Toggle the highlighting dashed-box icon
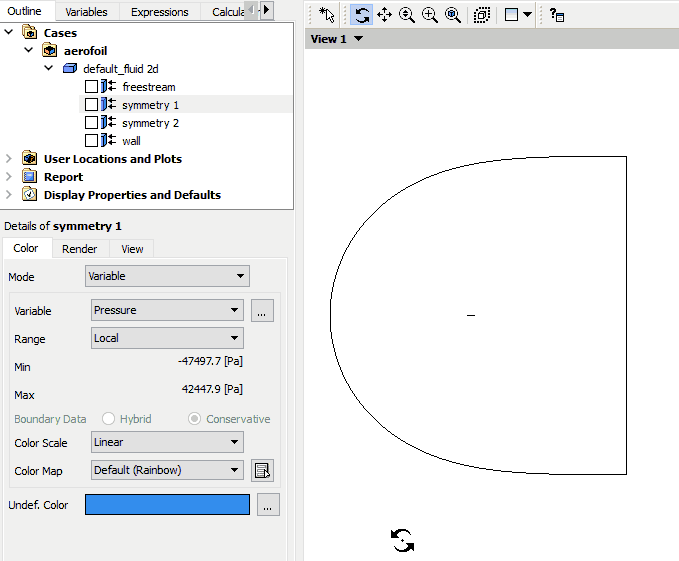Screen dimensions: 679x561 click(x=482, y=15)
